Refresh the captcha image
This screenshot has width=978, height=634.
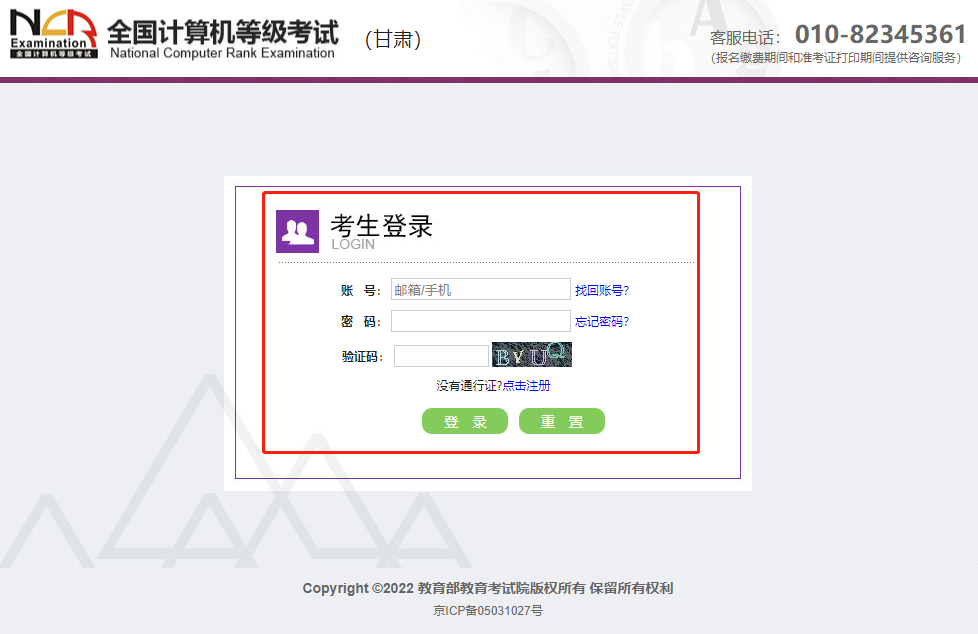531,354
